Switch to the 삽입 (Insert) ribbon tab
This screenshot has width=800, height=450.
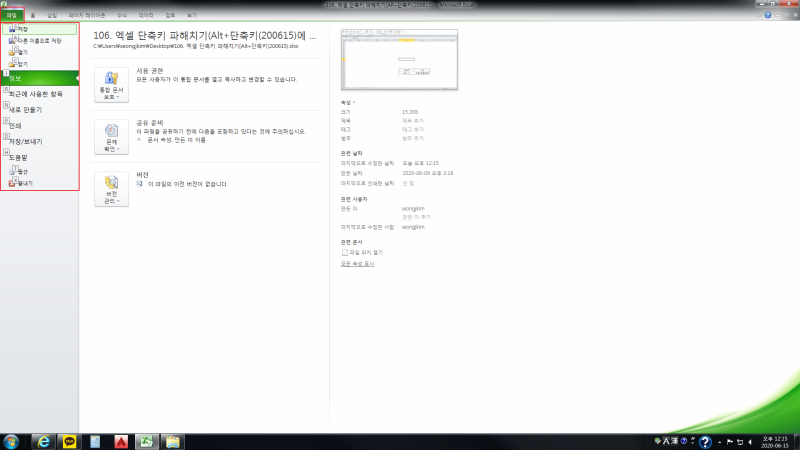[x=52, y=15]
